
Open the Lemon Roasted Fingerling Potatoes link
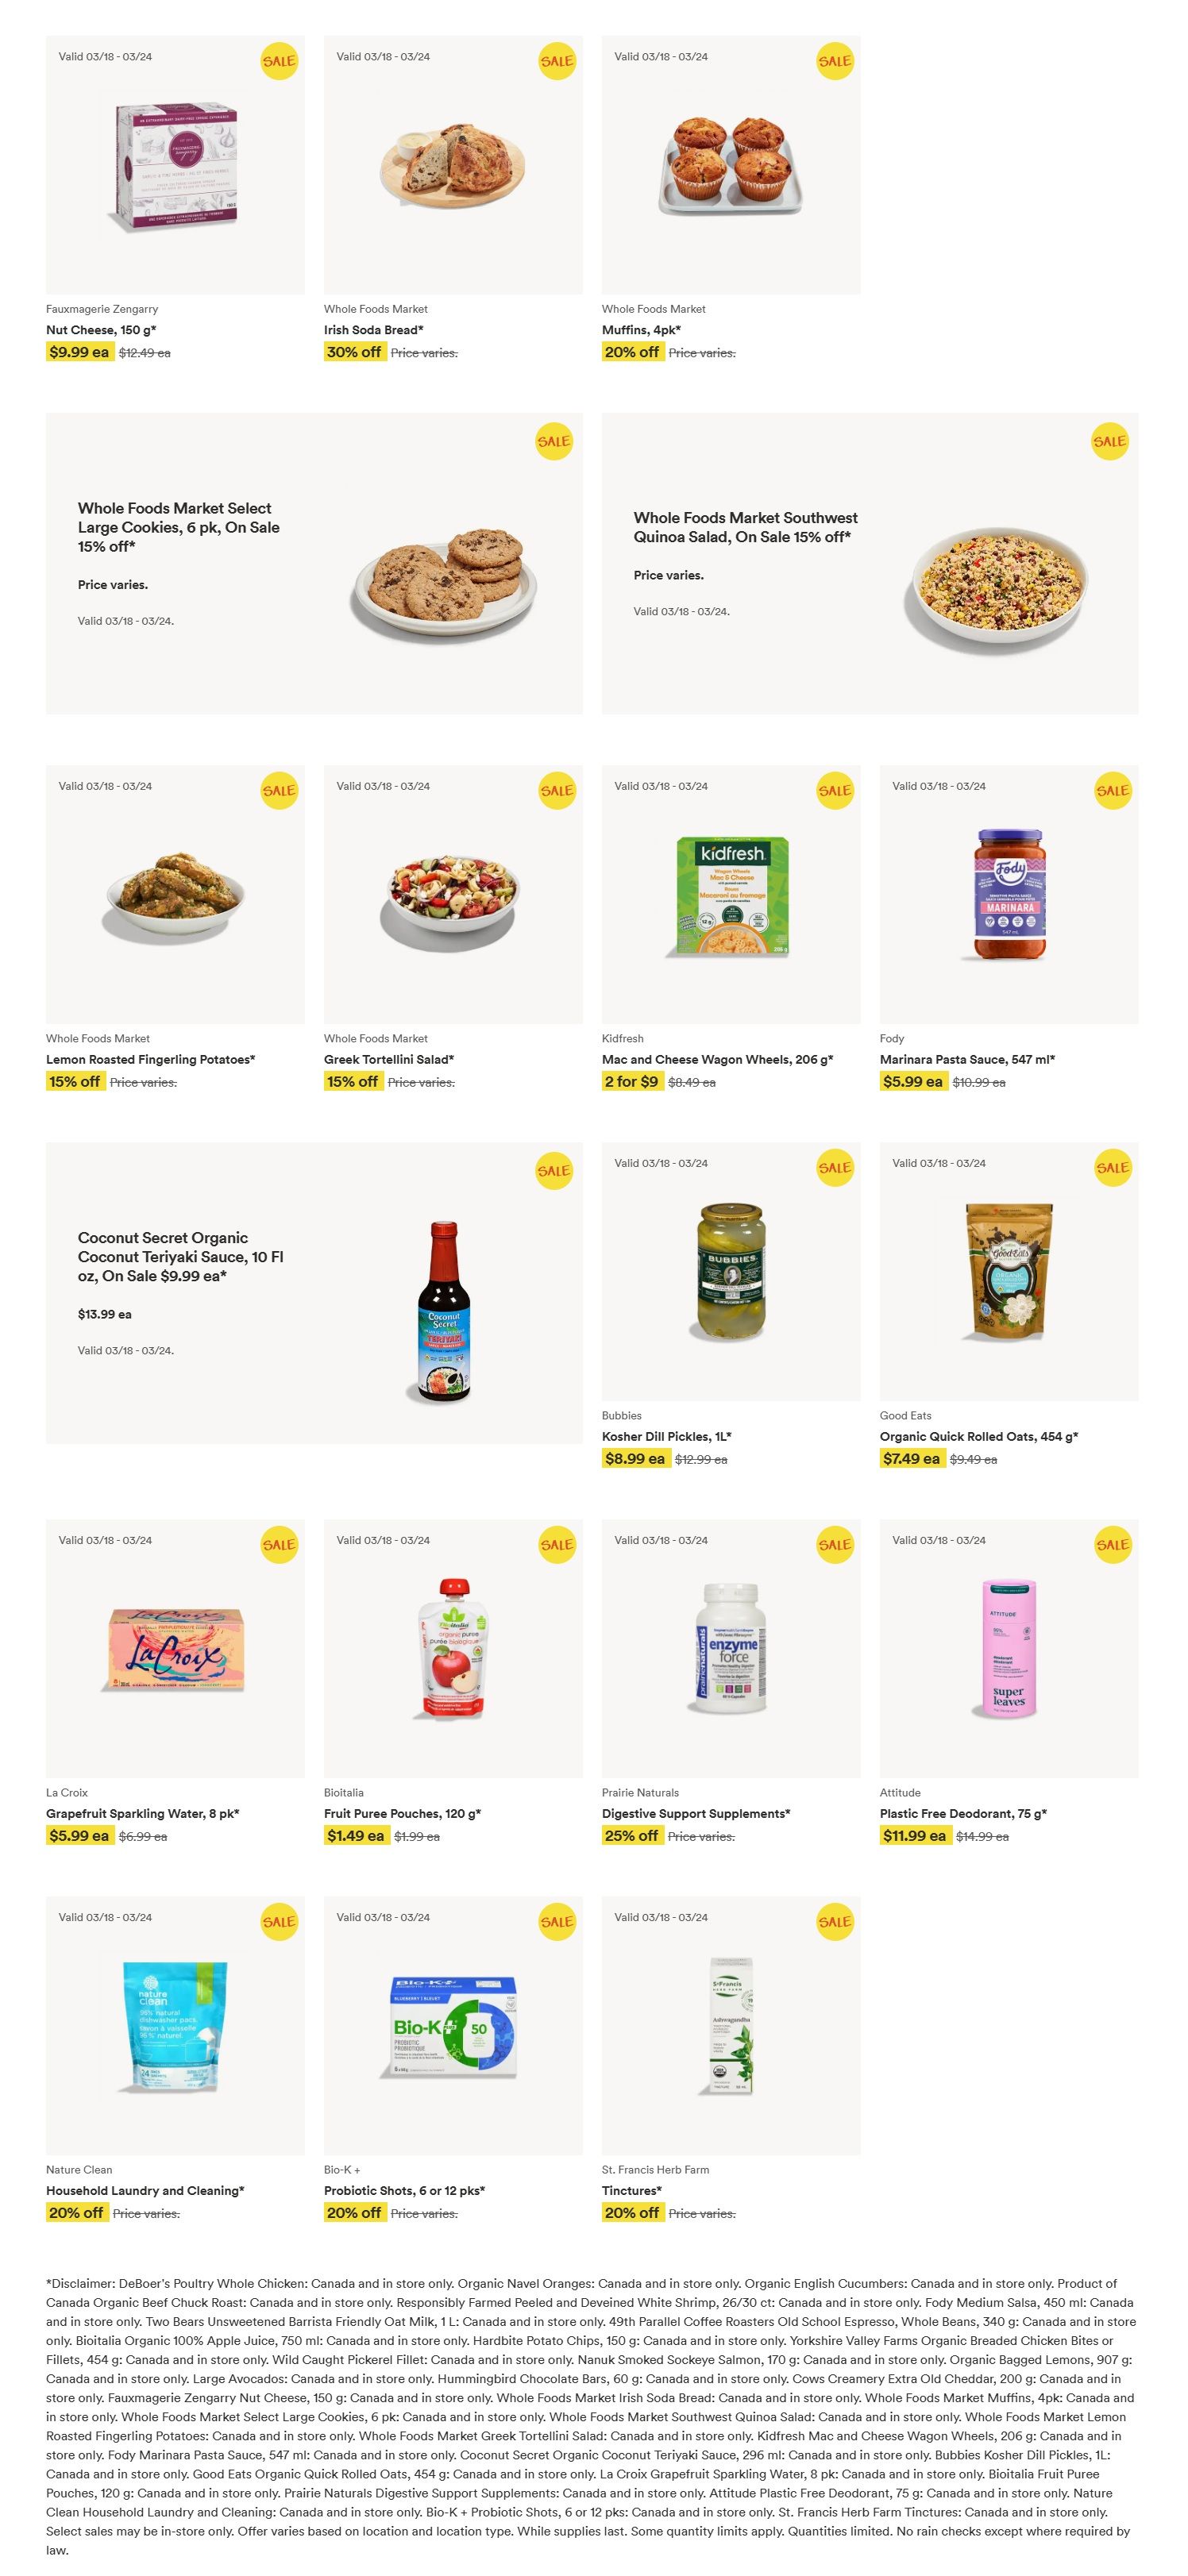(150, 1060)
